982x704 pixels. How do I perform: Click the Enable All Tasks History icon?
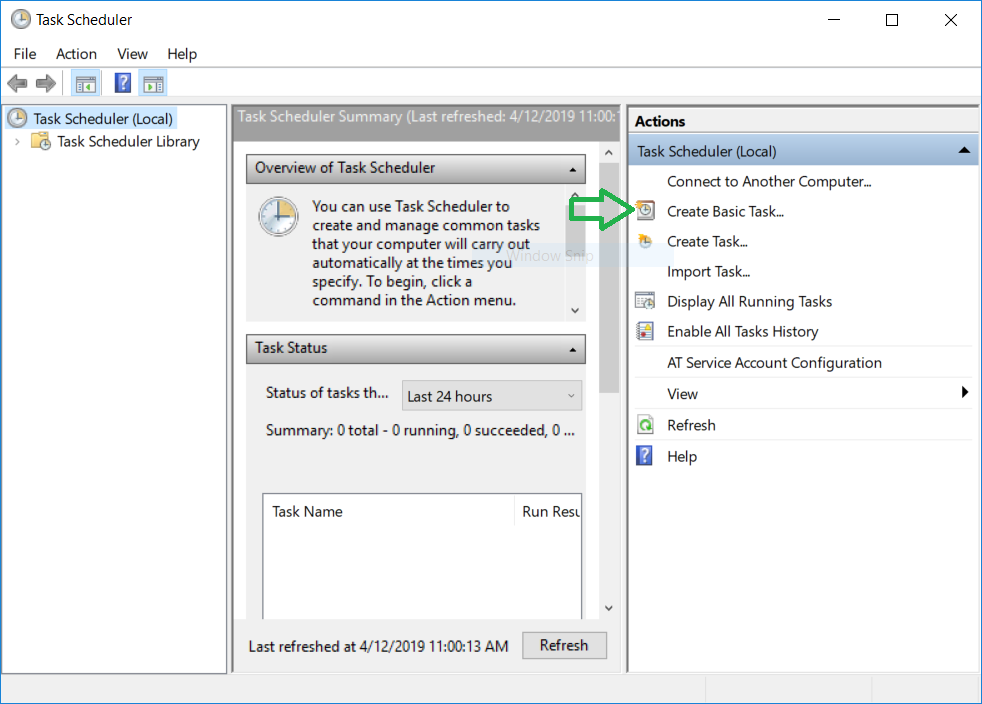click(646, 331)
